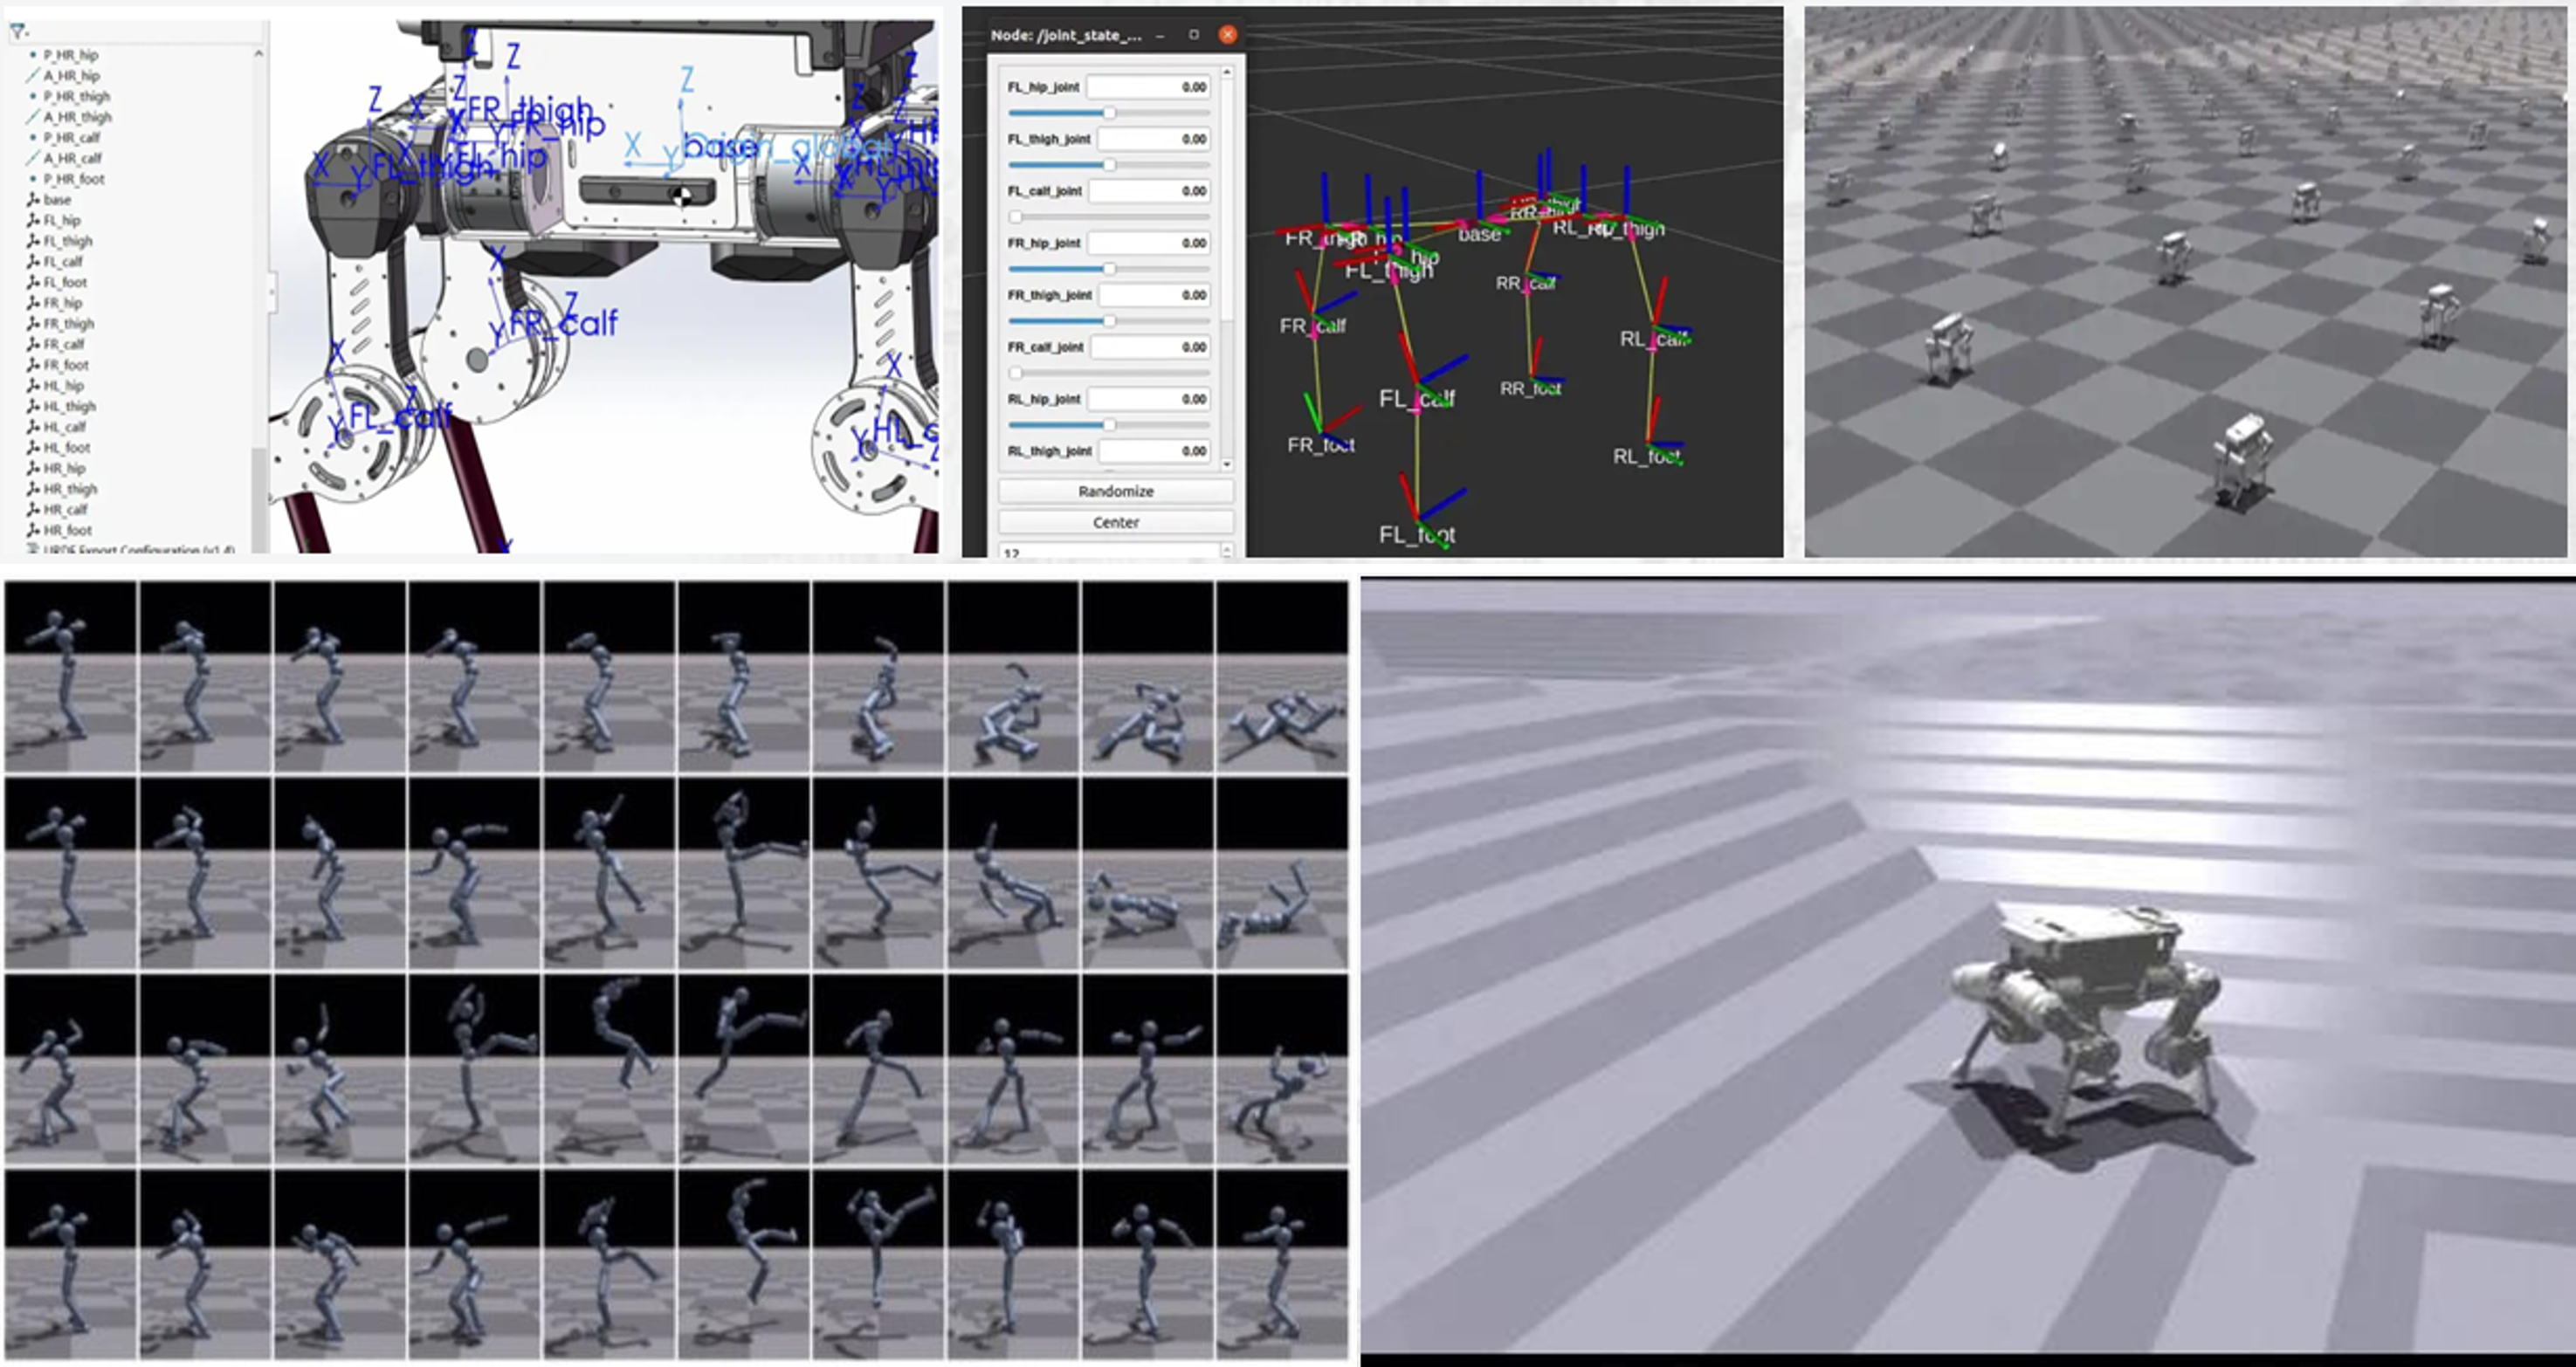Click the FR_foot frame label in the TF view
This screenshot has width=2576, height=1367.
1321,445
